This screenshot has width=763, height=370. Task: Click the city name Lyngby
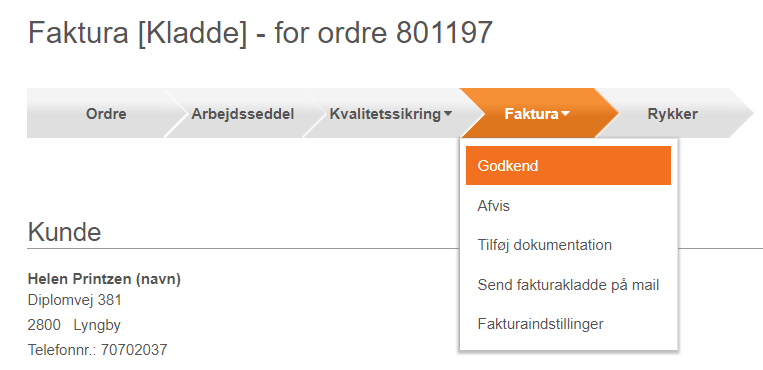(x=97, y=325)
